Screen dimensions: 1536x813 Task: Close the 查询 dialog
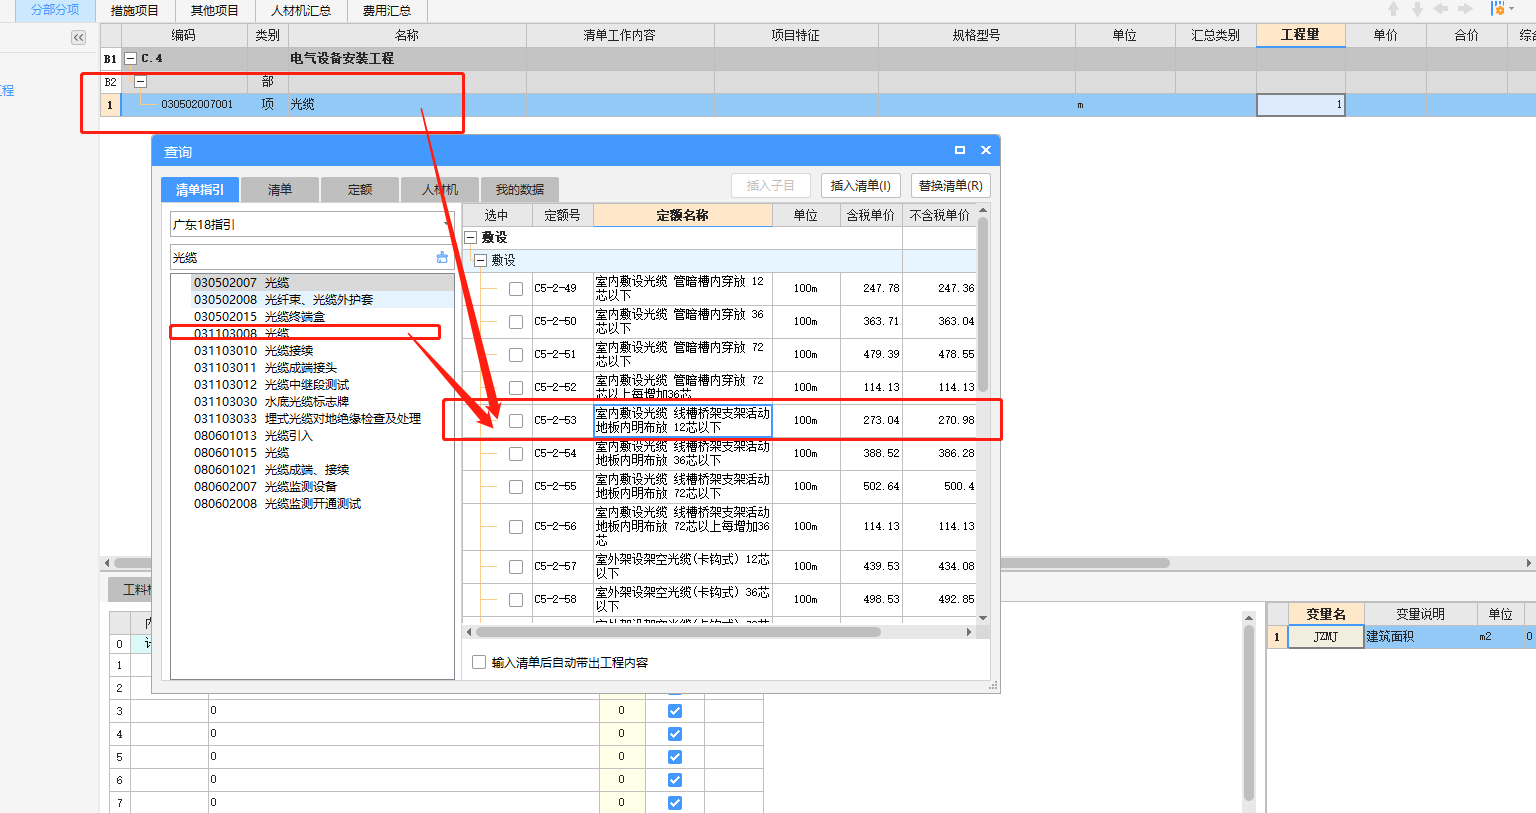point(986,150)
